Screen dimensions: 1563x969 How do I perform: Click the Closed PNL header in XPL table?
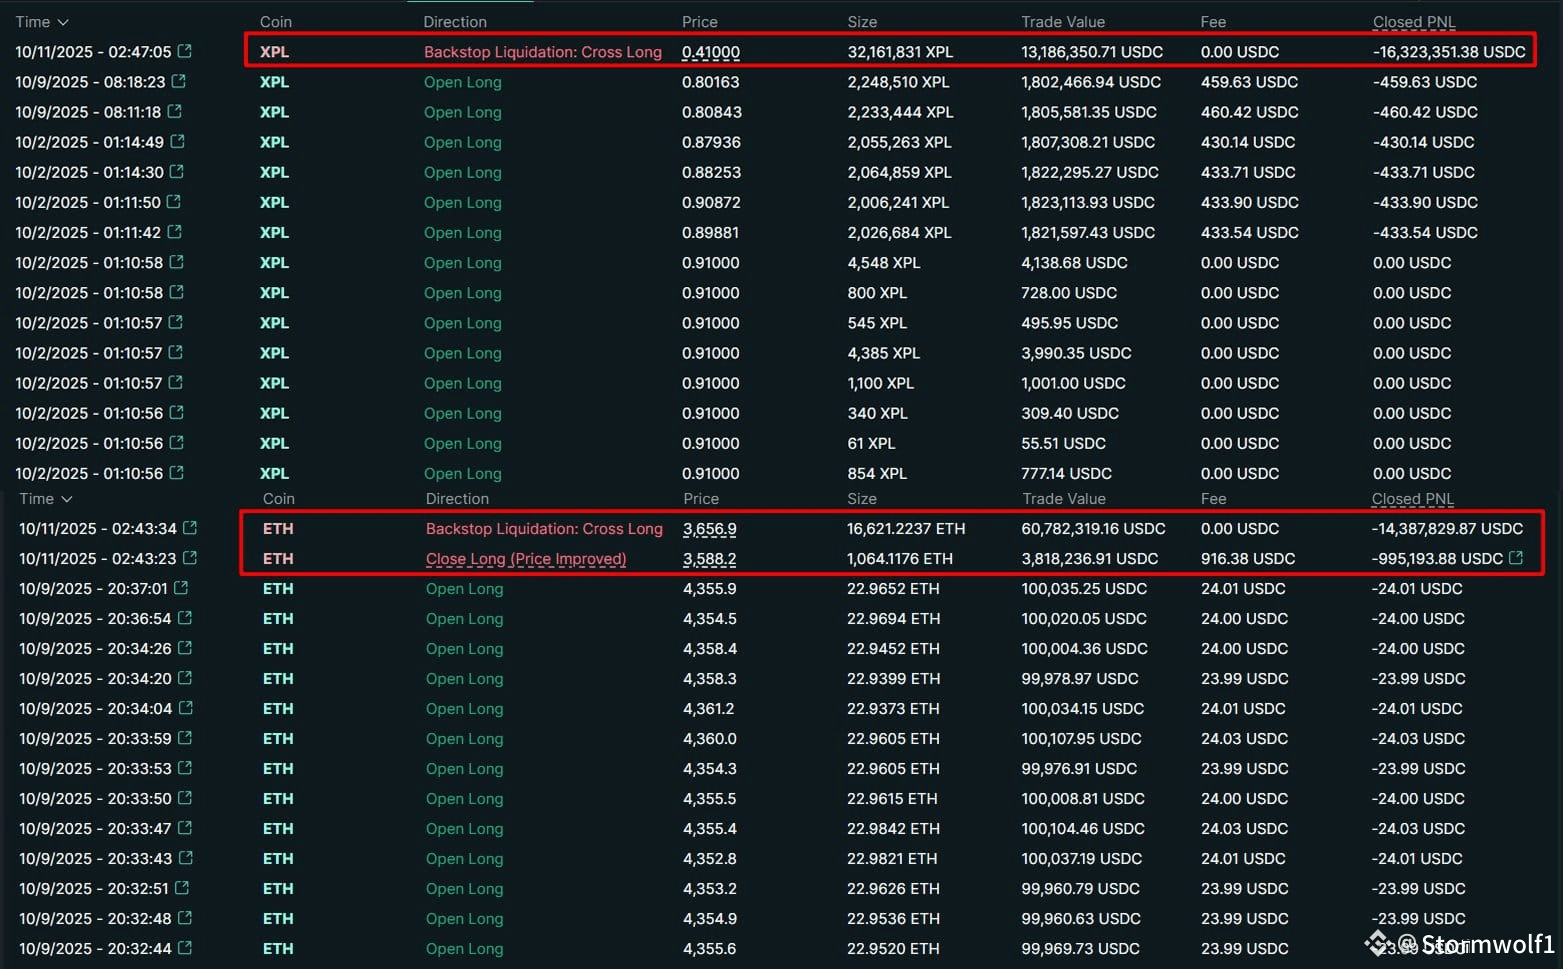(1414, 22)
